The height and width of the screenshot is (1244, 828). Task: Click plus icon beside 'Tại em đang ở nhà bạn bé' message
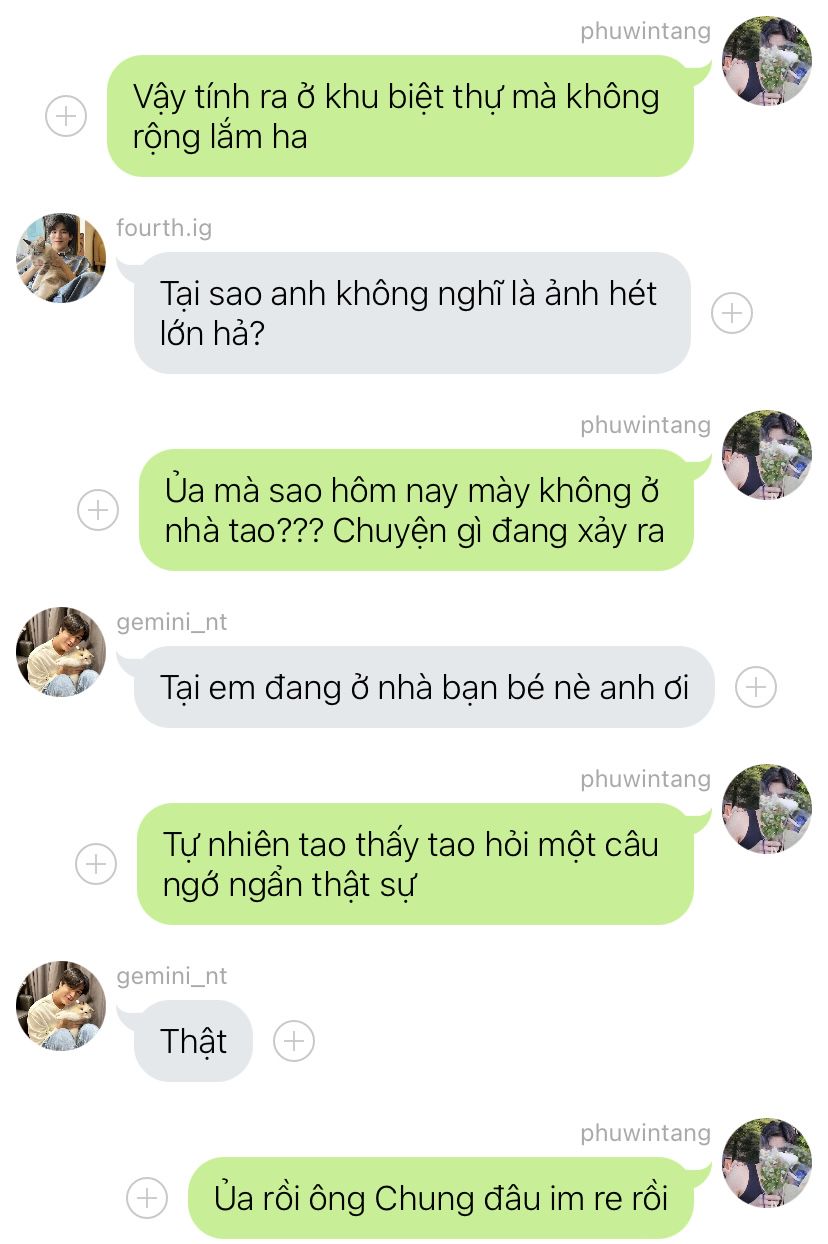pos(755,687)
